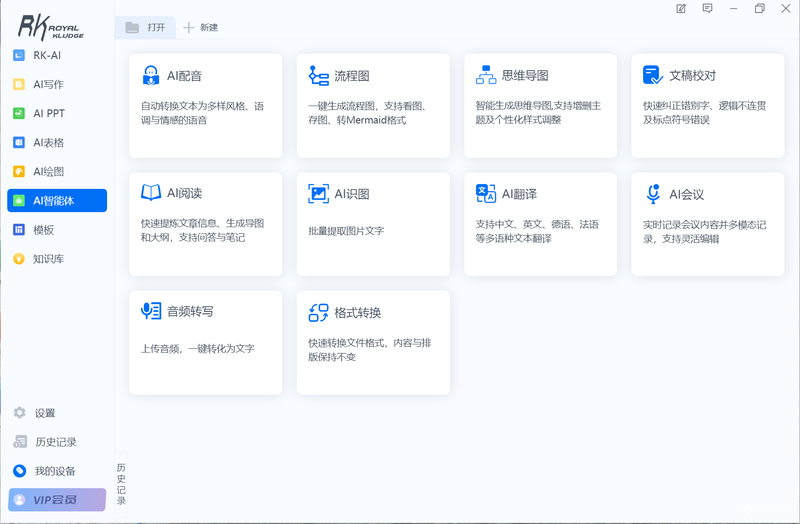Select the 格式转换 card description text
The width and height of the screenshot is (800, 524).
click(x=369, y=350)
